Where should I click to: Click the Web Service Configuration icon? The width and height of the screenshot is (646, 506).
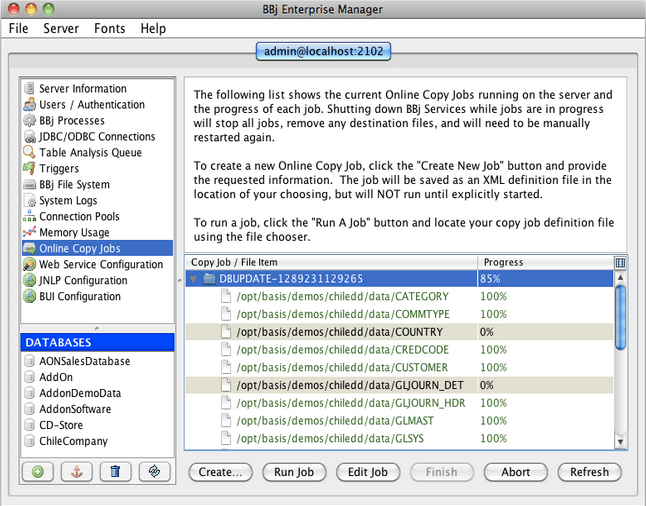29,264
